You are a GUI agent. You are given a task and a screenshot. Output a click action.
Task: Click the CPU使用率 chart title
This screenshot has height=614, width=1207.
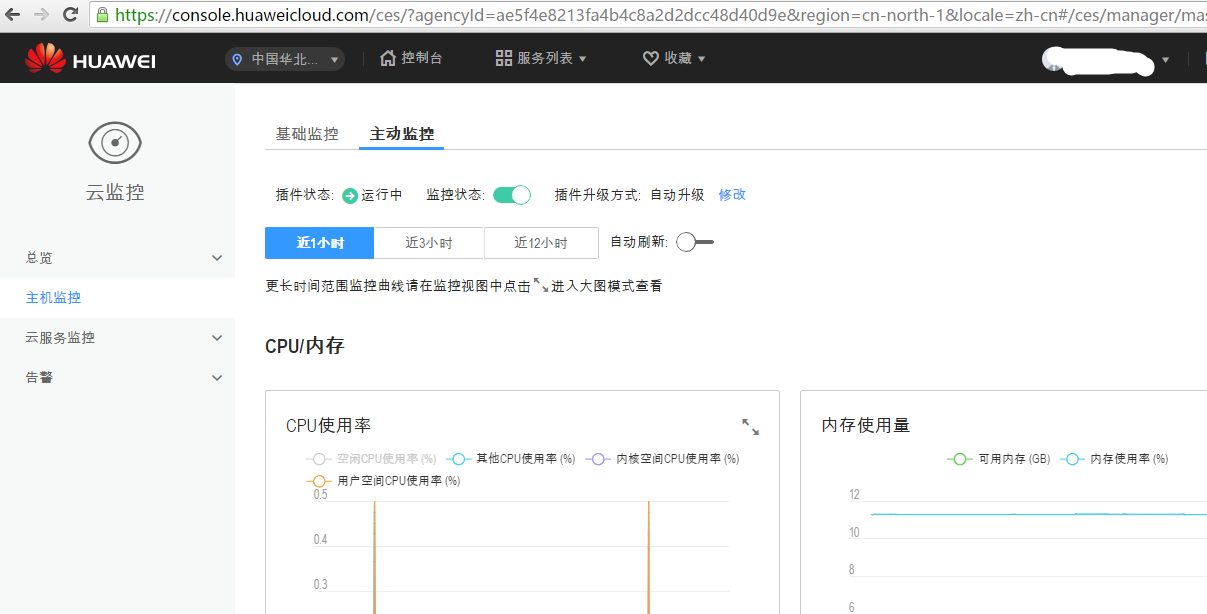click(328, 426)
